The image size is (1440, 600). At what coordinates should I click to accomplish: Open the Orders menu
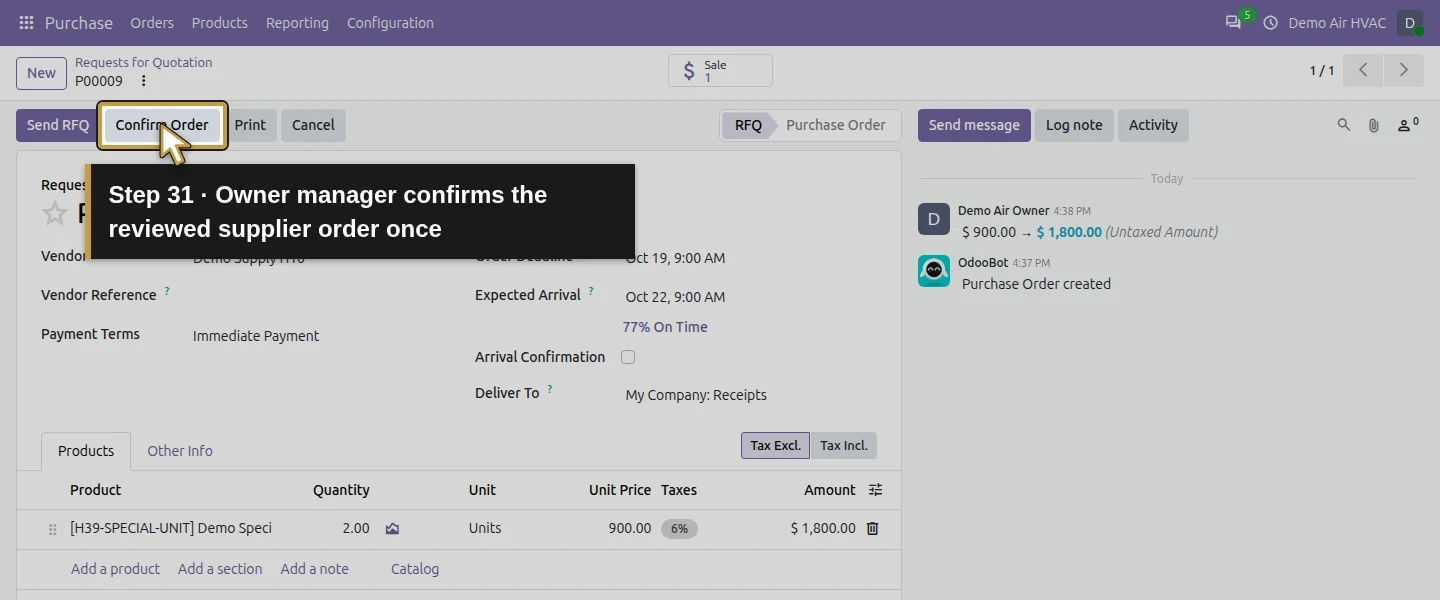point(152,22)
